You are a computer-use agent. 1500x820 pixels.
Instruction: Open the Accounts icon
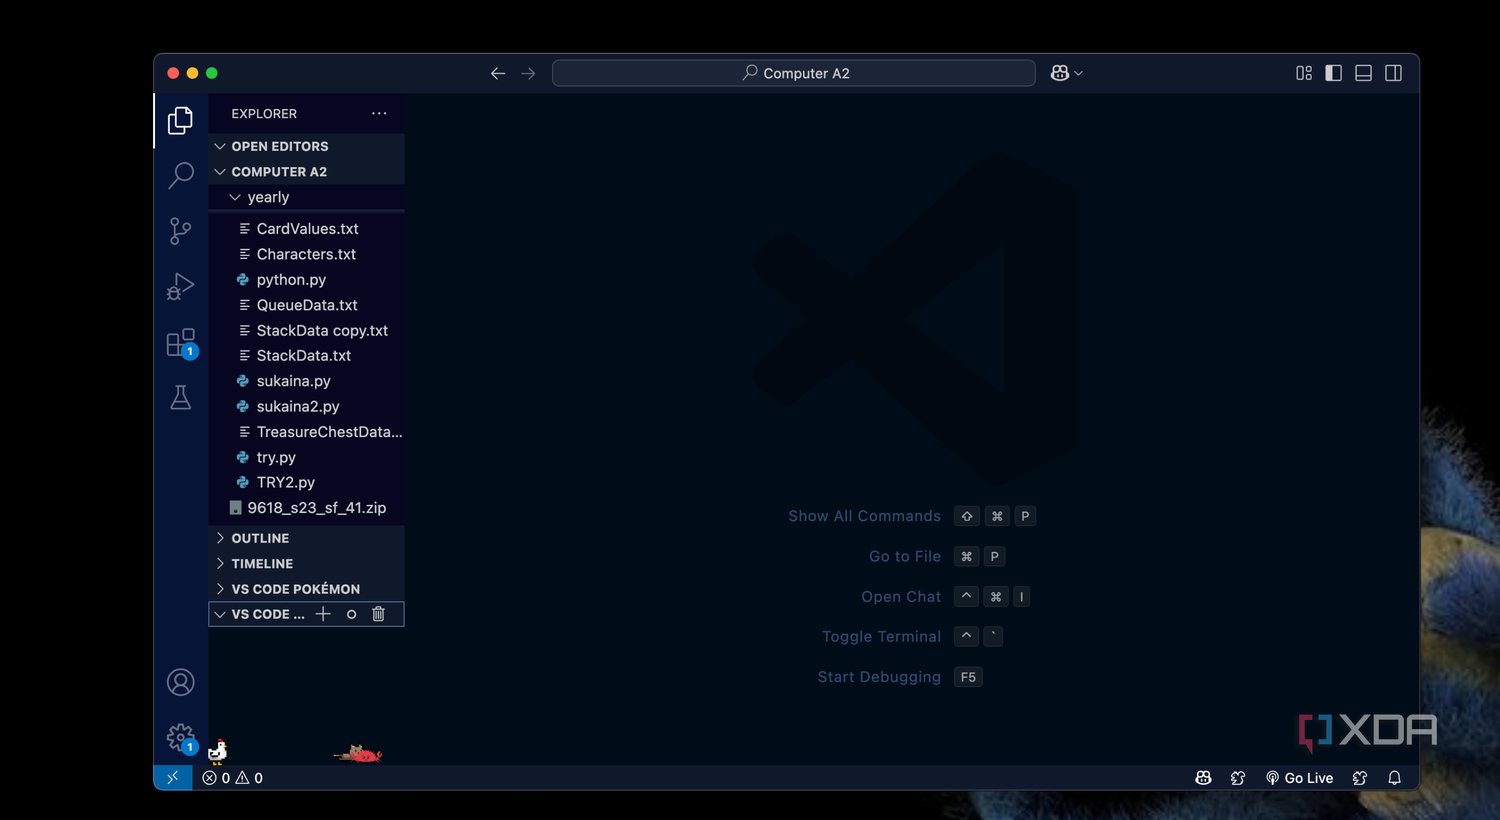[x=180, y=683]
